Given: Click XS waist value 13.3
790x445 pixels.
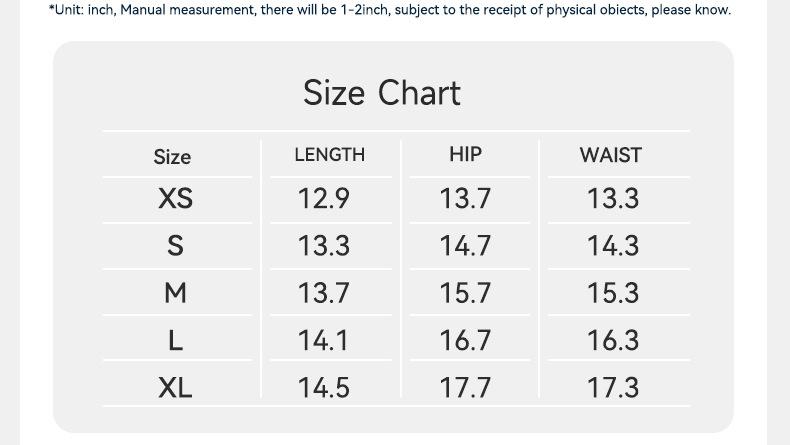Looking at the screenshot, I should pyautogui.click(x=613, y=198).
